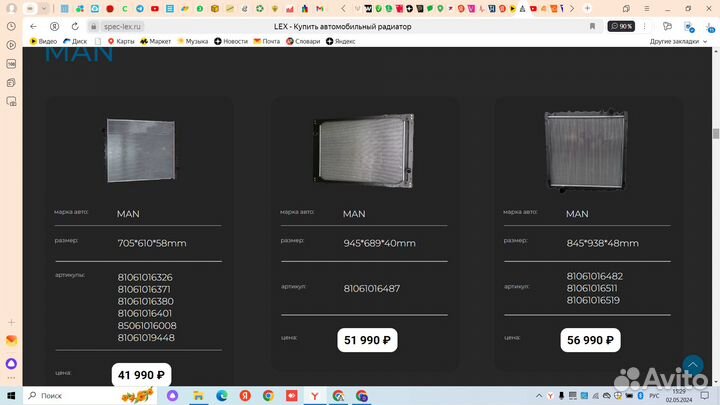This screenshot has width=720, height=405.
Task: Open the downloads icon in toolbar
Action: (710, 28)
